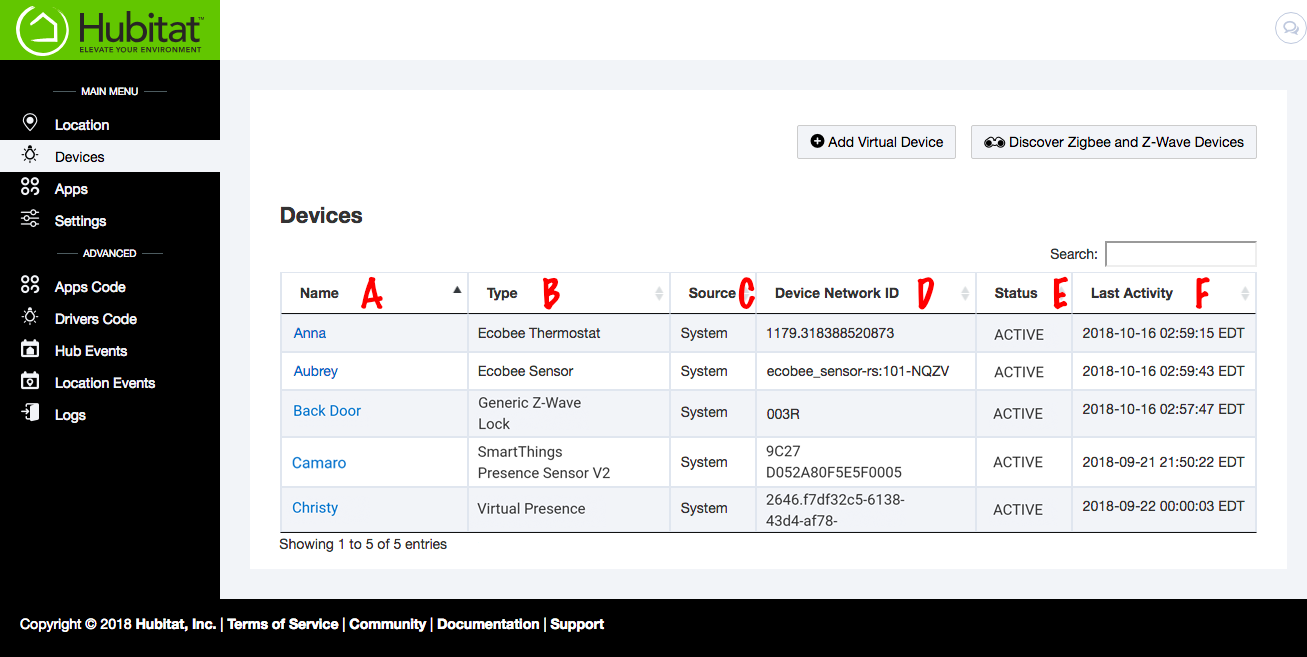The height and width of the screenshot is (657, 1307).
Task: Click the Hubitat logo in the header
Action: point(110,30)
